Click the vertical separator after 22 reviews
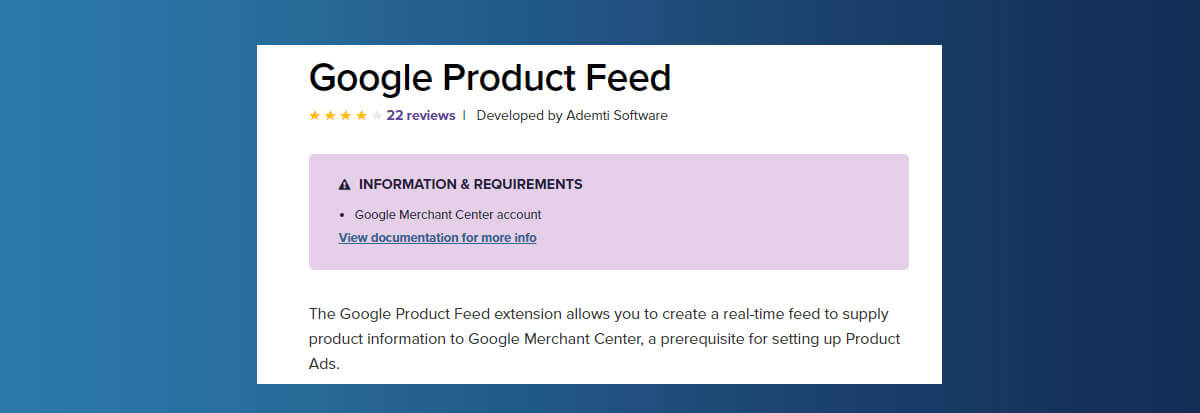 [464, 116]
